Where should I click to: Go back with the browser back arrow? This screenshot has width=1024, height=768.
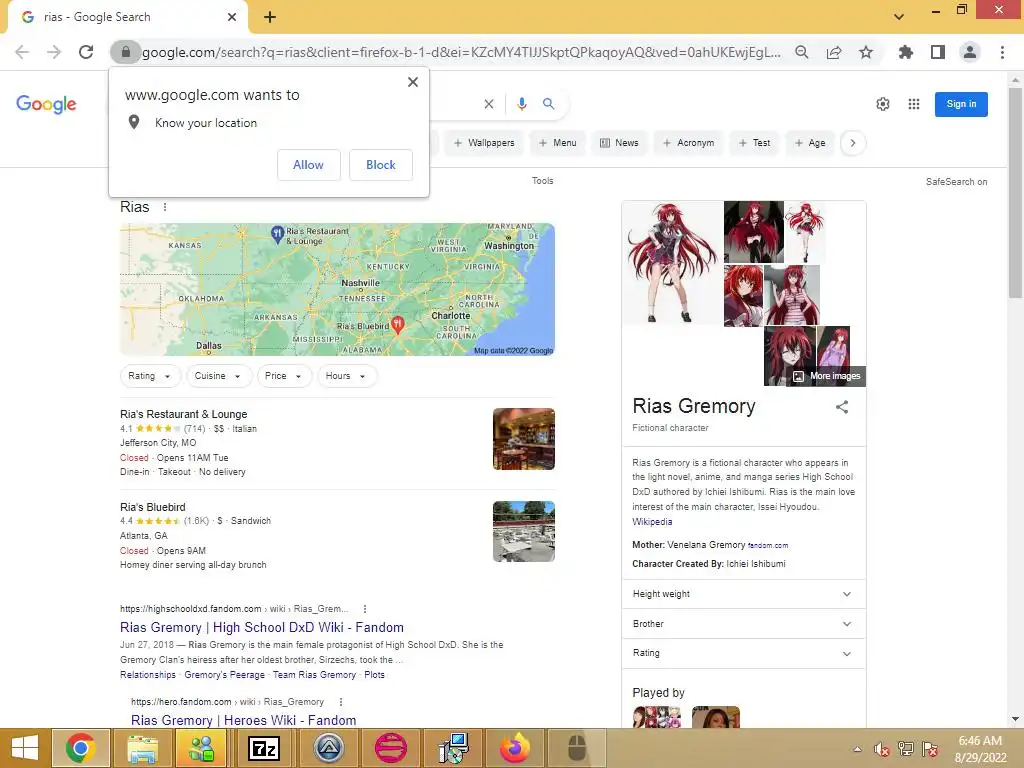click(x=22, y=52)
